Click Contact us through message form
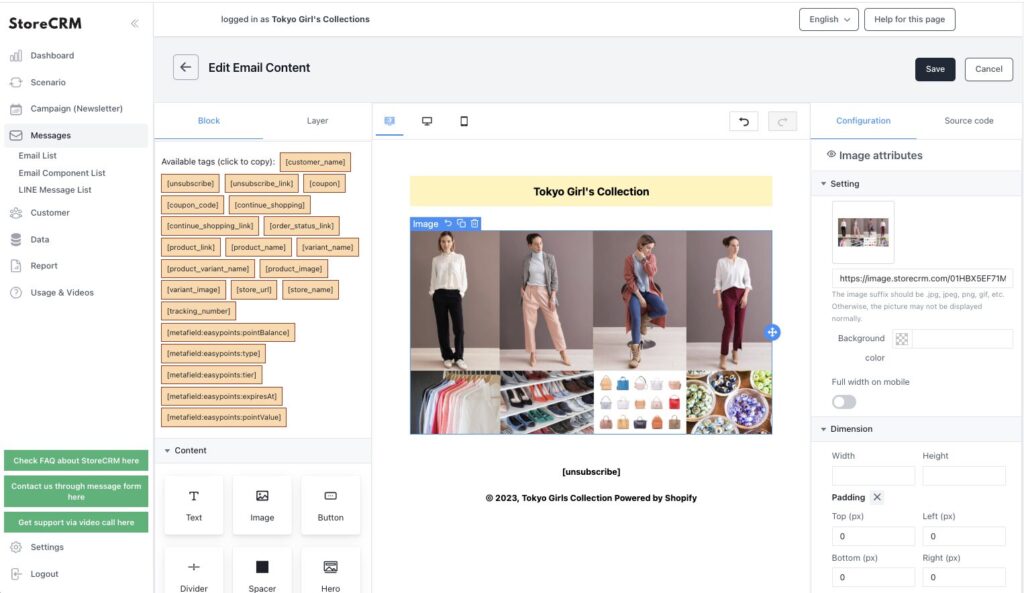 pyautogui.click(x=76, y=491)
